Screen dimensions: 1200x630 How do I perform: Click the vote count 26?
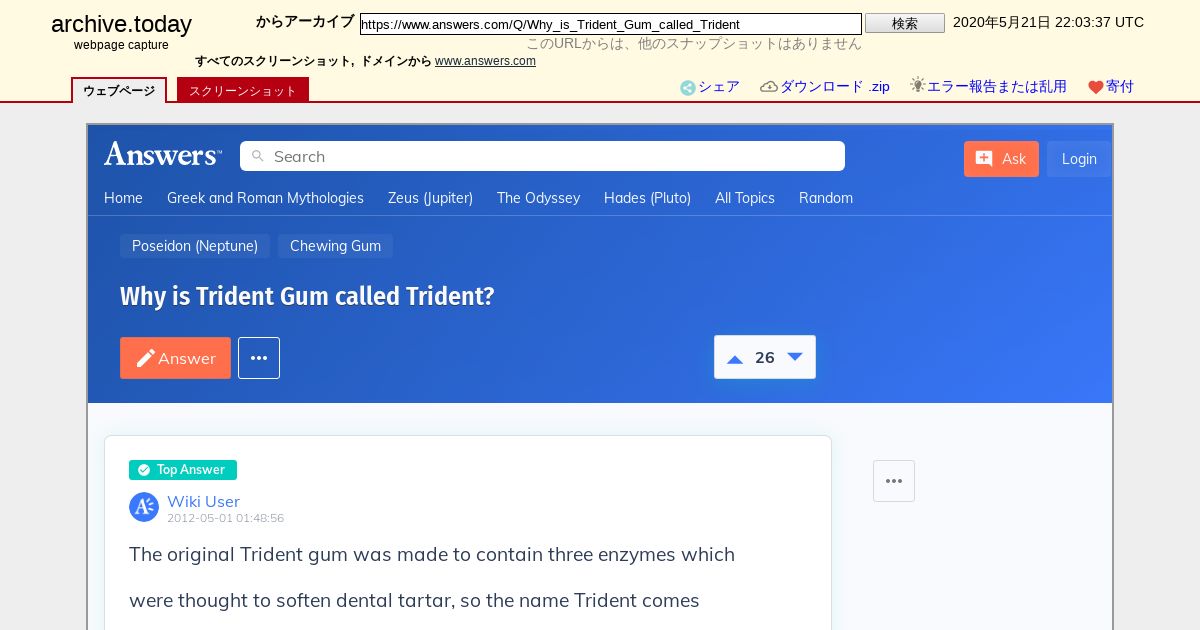click(x=765, y=358)
